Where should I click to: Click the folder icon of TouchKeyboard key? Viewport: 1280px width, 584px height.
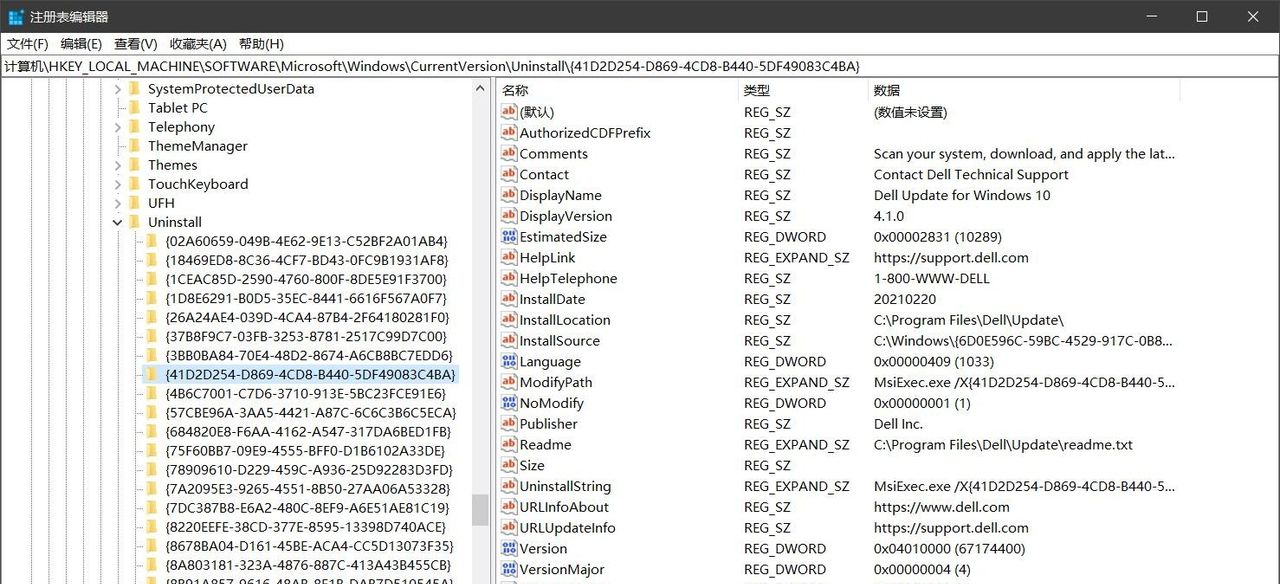[x=135, y=184]
